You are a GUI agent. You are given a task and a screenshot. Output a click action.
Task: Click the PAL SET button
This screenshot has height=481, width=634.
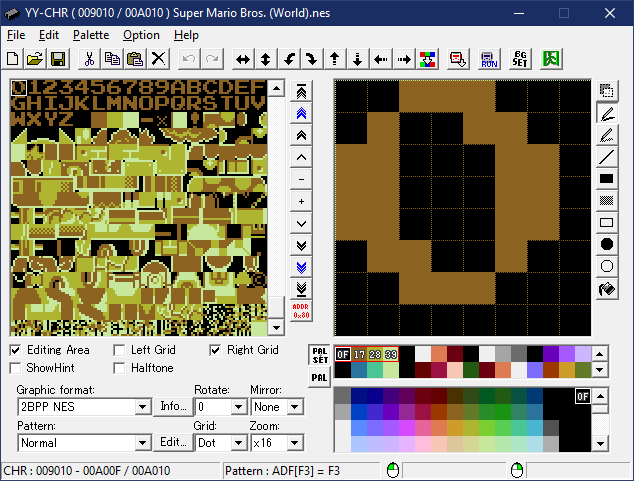pos(319,355)
